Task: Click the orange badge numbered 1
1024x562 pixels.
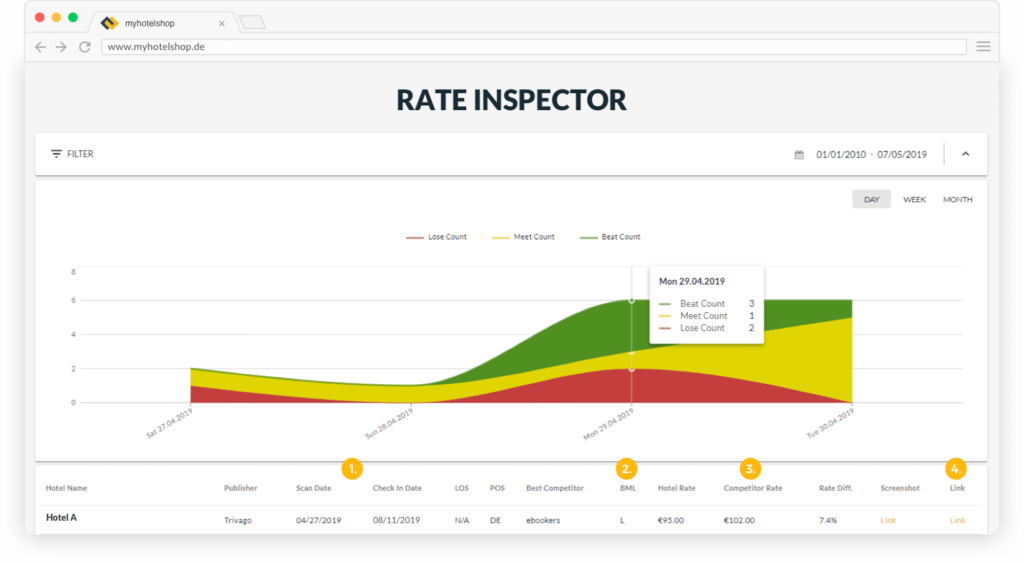Action: pyautogui.click(x=352, y=468)
